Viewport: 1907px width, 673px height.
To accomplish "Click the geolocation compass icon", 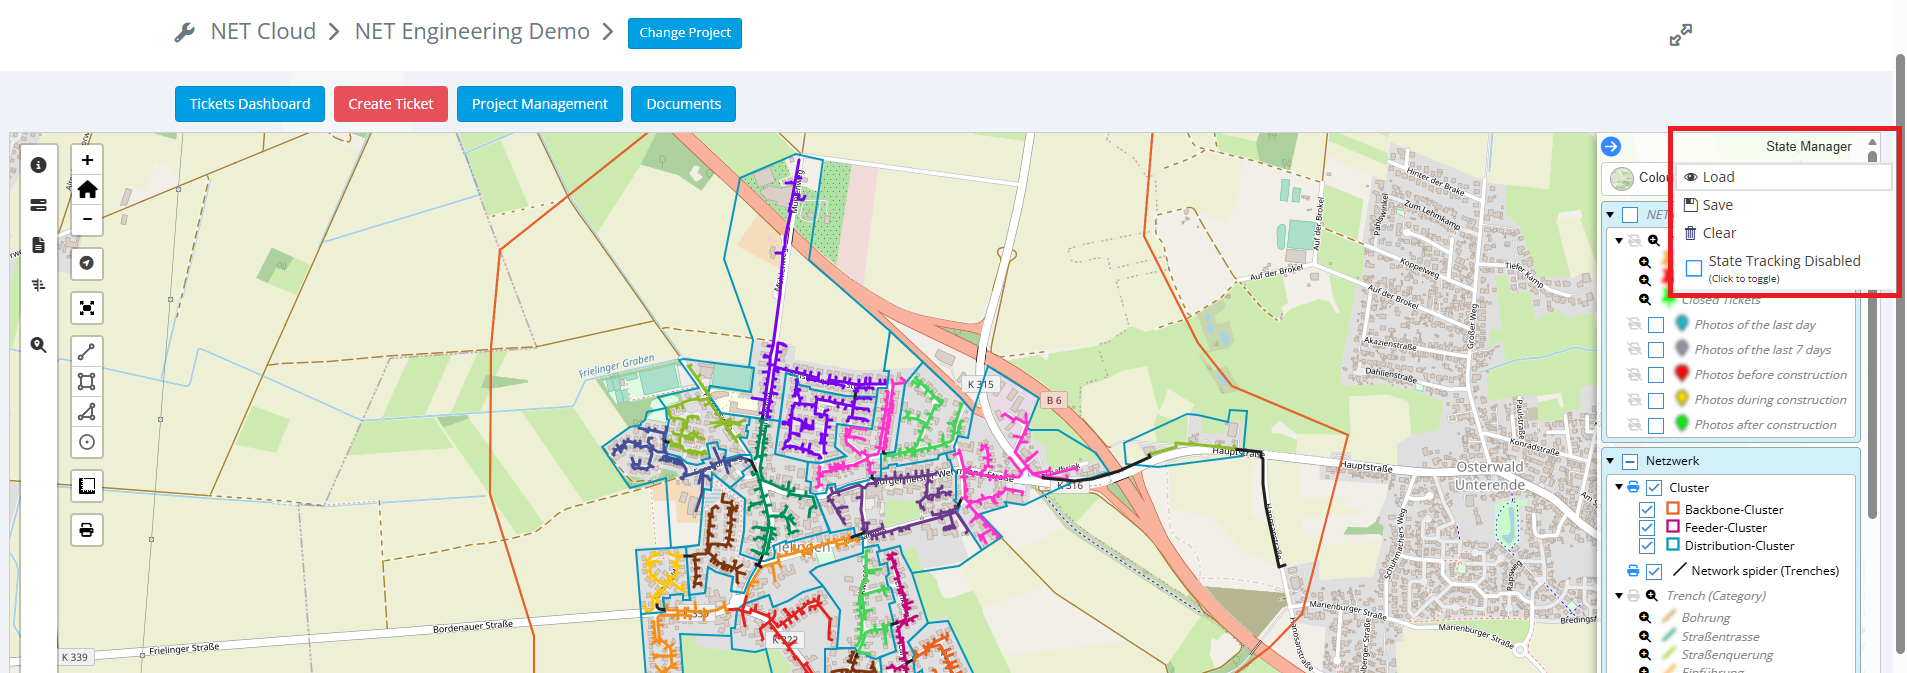I will click(x=87, y=263).
